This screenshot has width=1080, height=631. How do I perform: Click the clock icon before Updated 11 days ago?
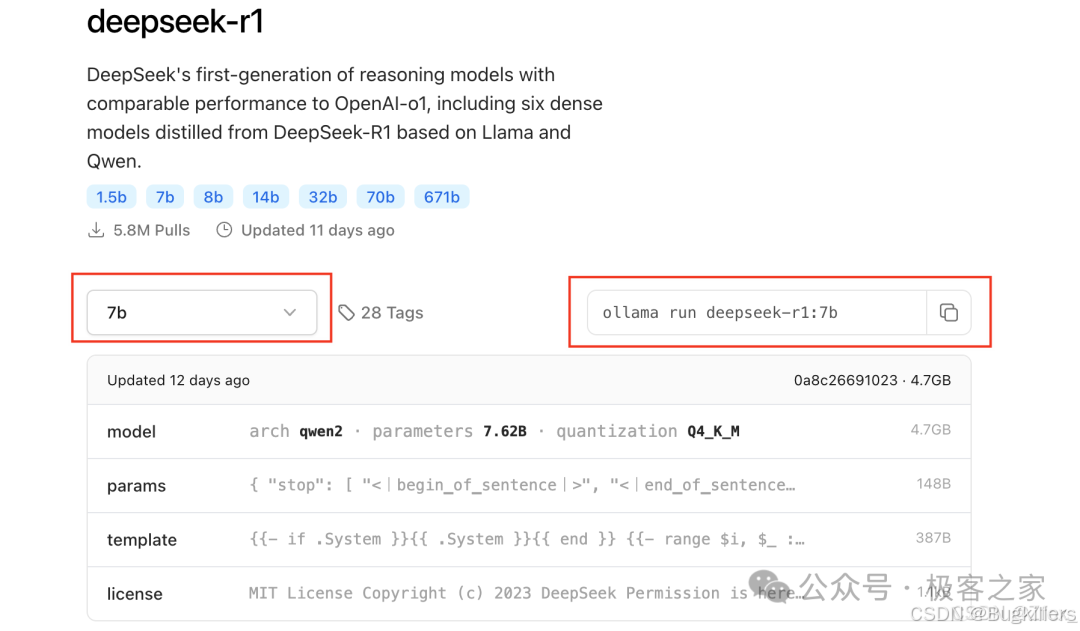[224, 230]
